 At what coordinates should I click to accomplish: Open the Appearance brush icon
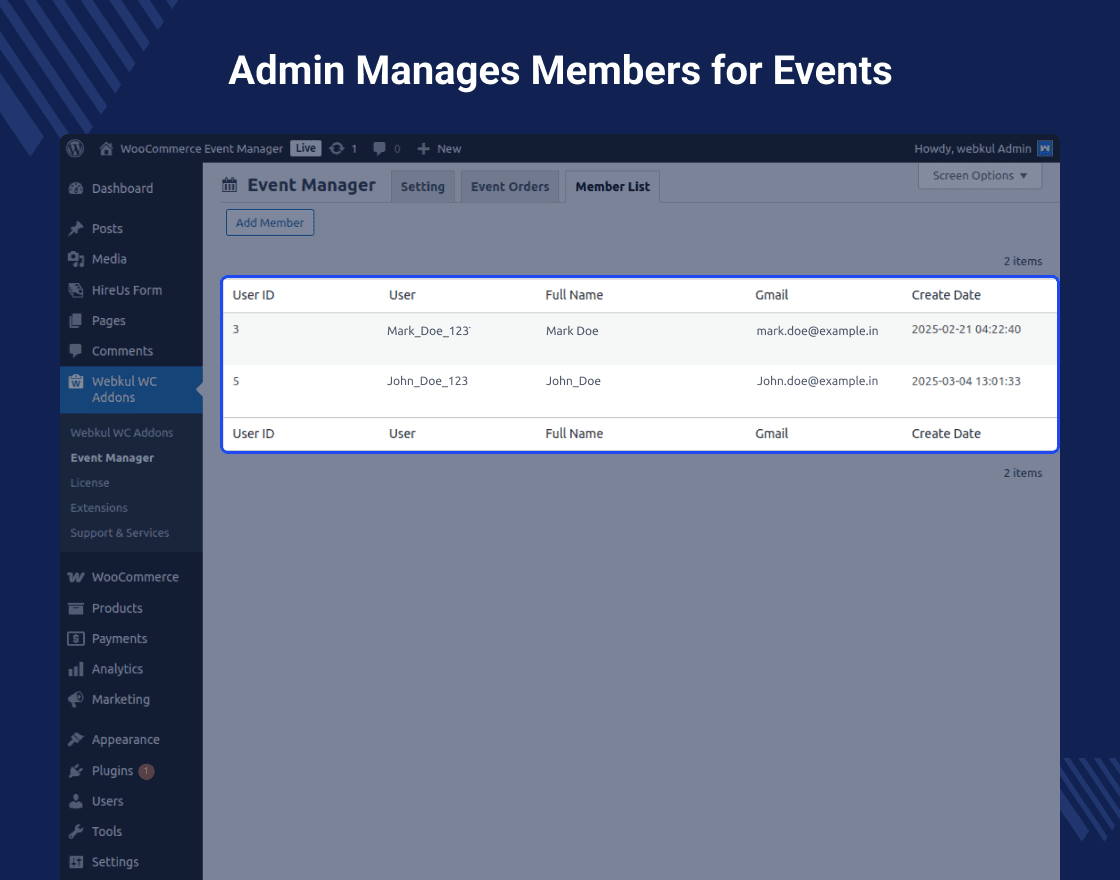pos(76,739)
